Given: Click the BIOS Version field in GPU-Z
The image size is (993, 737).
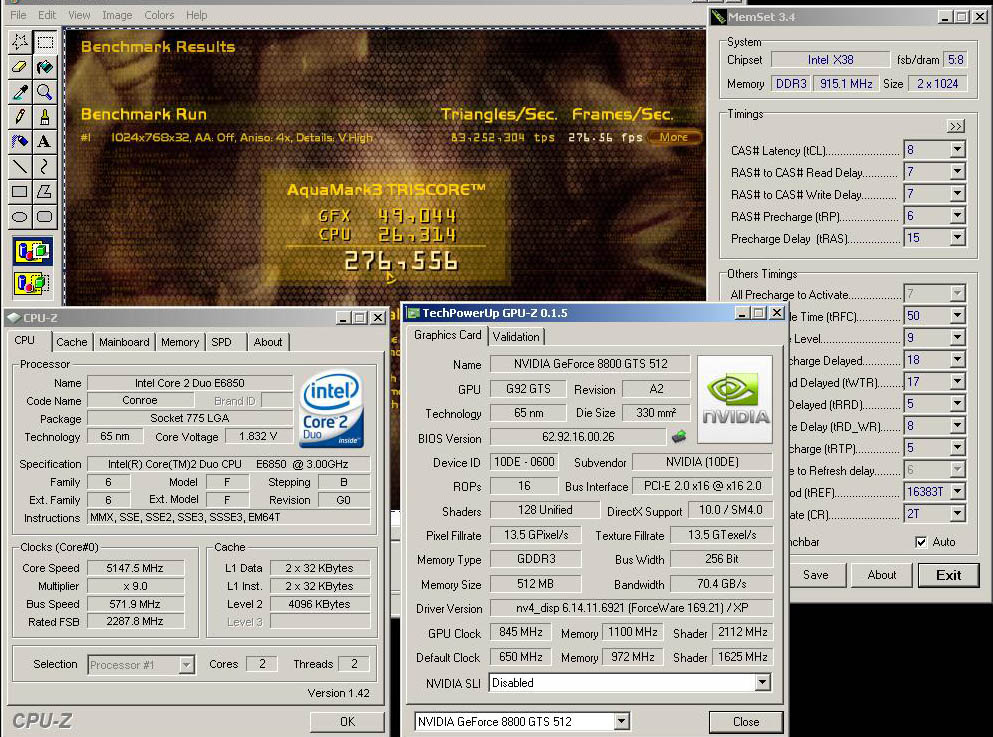Looking at the screenshot, I should coord(578,436).
